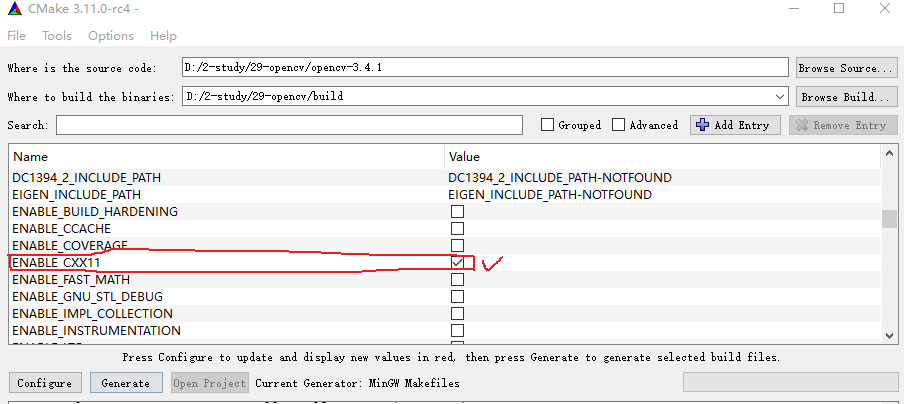The image size is (904, 404).
Task: Click Current Generator: MinGW Makefiles text
Action: (357, 383)
